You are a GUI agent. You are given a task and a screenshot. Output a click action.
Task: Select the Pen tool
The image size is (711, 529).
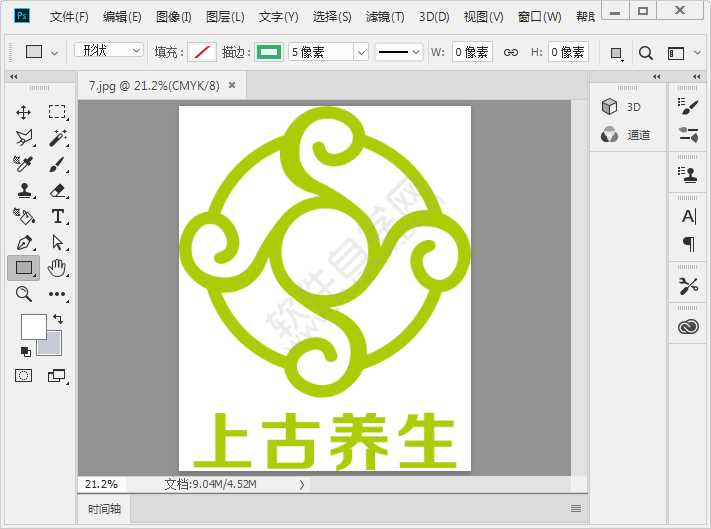pos(24,242)
